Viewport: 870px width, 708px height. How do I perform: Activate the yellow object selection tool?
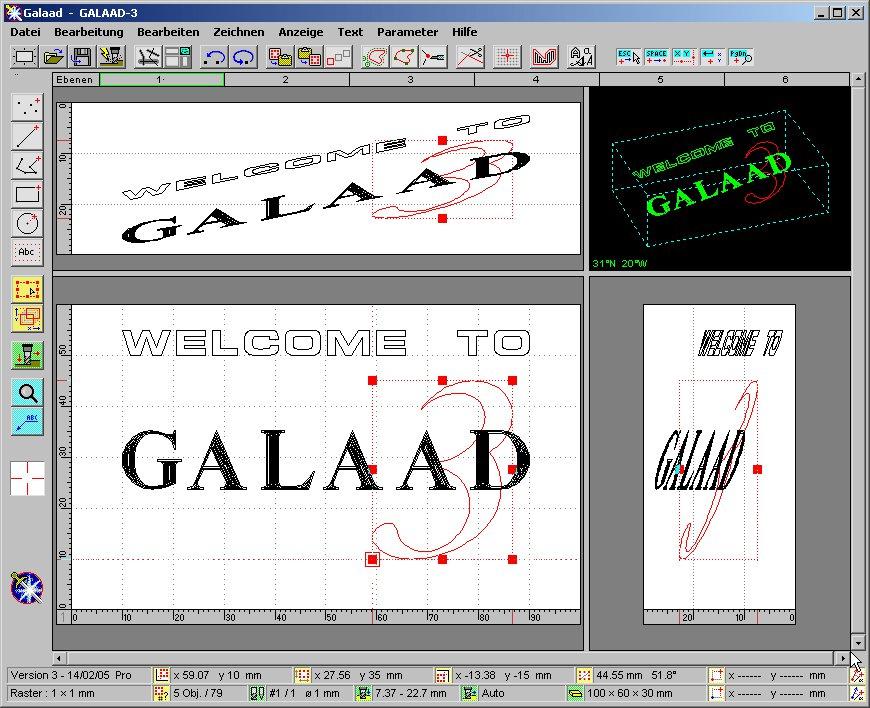point(27,290)
